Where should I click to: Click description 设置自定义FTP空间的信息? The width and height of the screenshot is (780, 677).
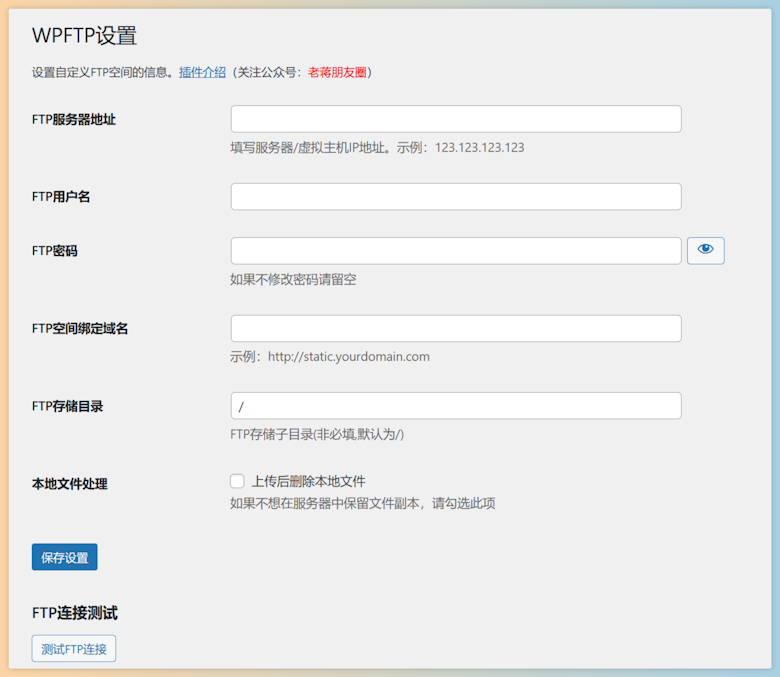[x=102, y=72]
